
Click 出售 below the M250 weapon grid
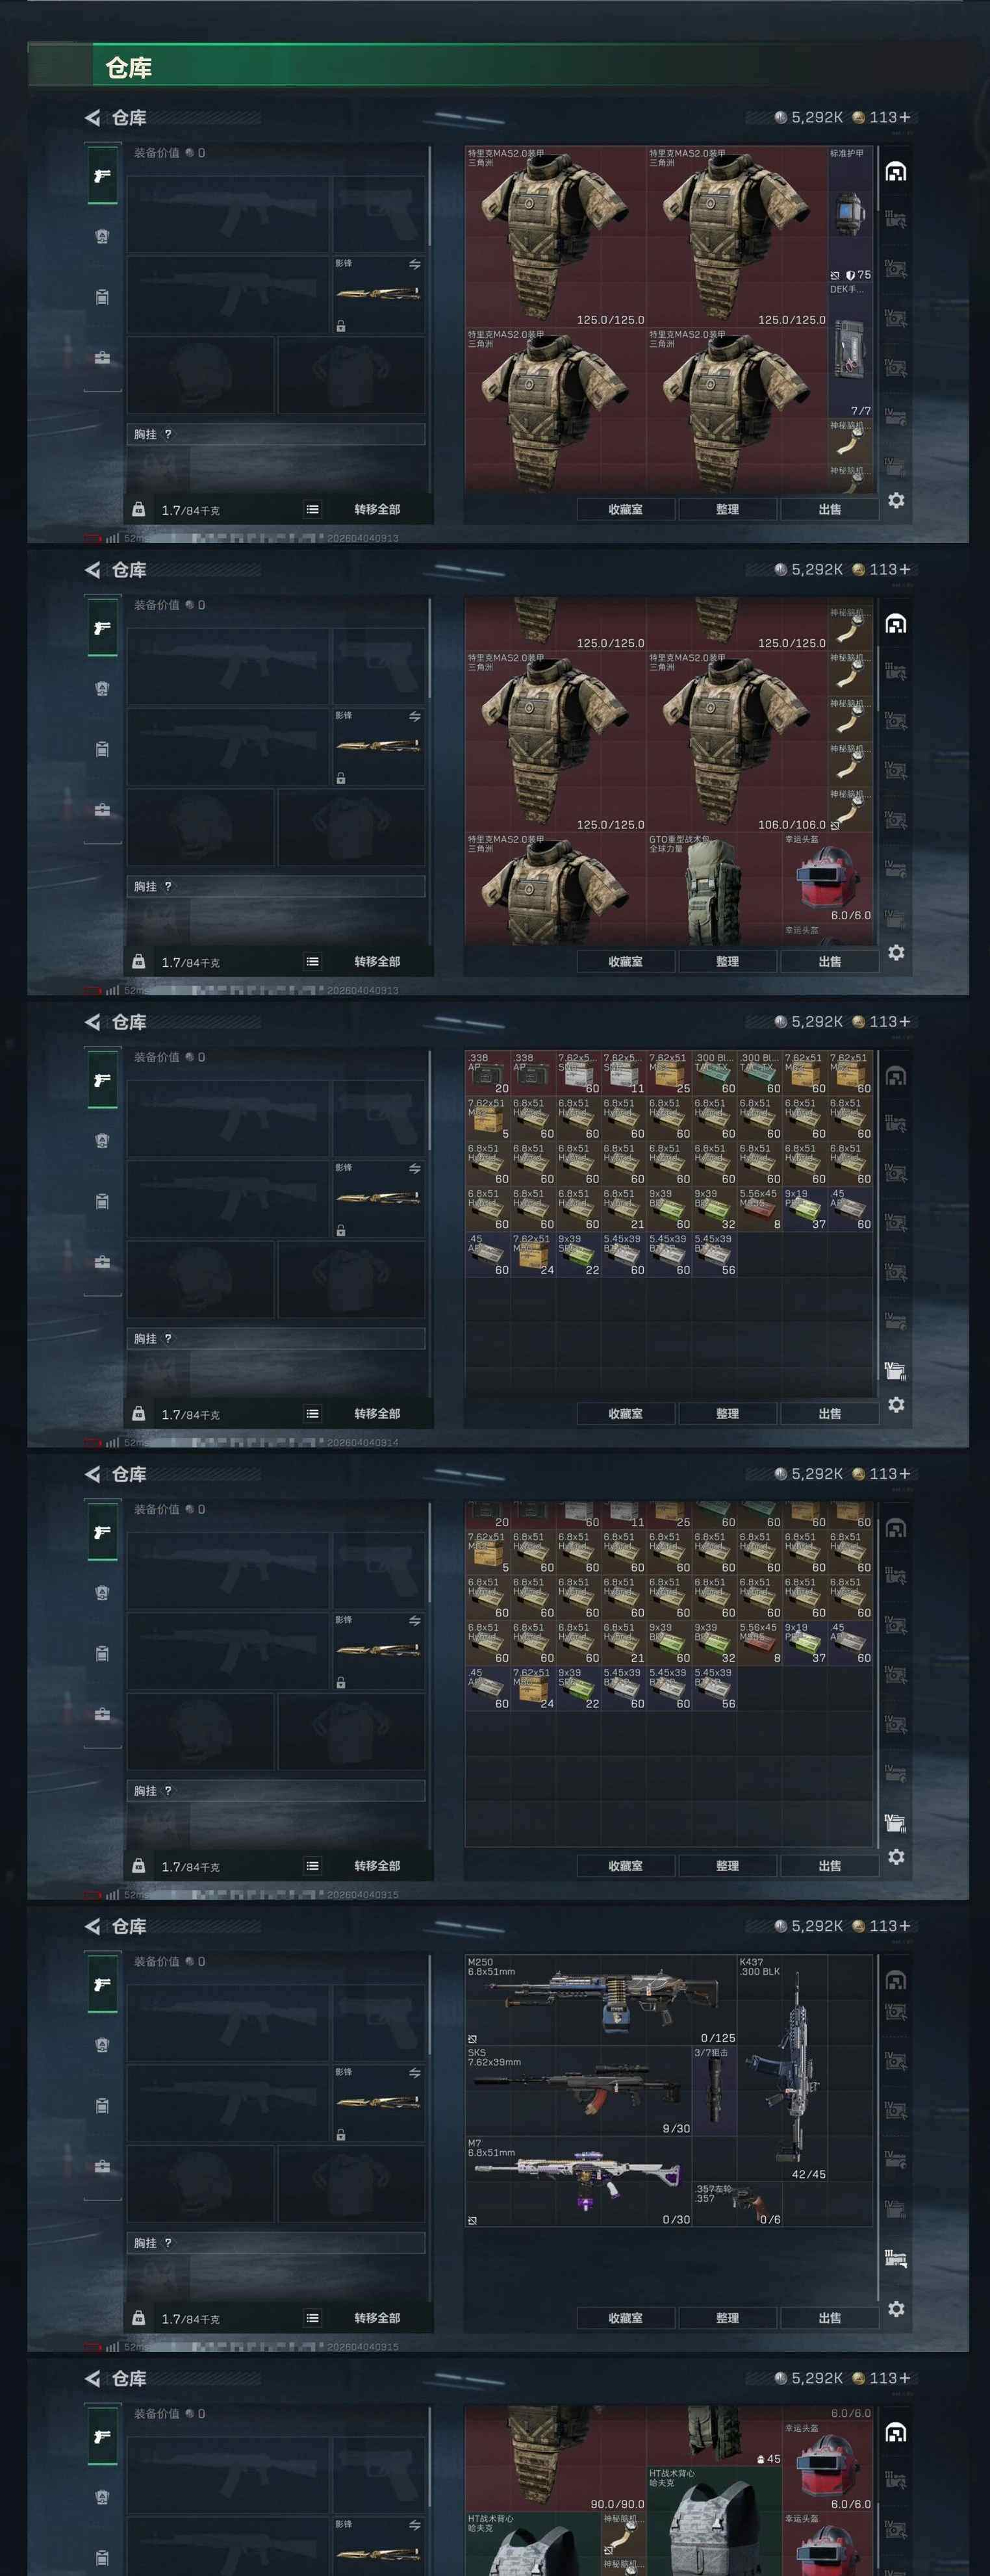[x=829, y=2317]
